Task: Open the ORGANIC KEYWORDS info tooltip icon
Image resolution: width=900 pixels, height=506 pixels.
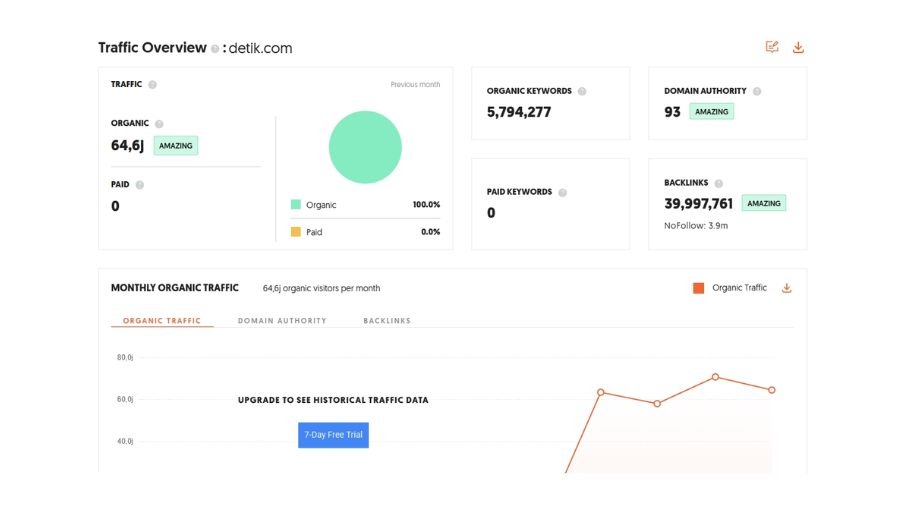Action: click(x=582, y=91)
